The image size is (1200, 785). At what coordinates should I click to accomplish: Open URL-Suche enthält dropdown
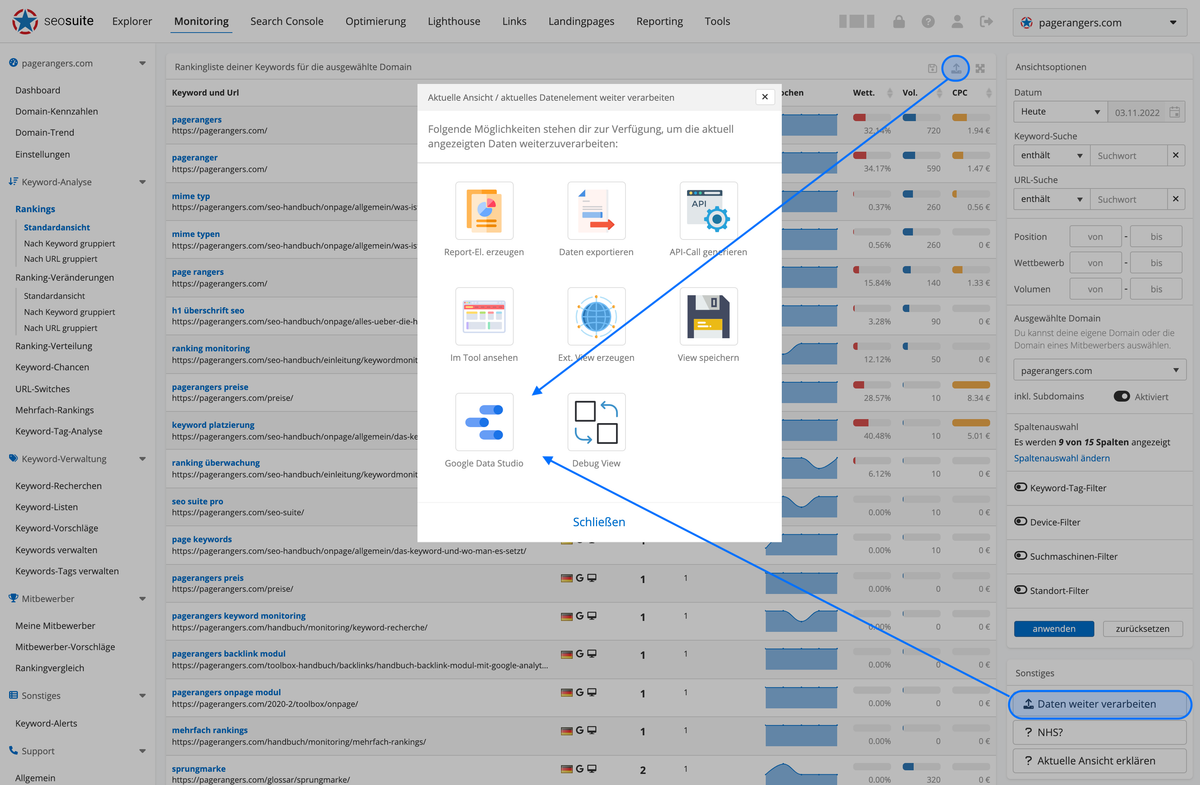[1051, 199]
